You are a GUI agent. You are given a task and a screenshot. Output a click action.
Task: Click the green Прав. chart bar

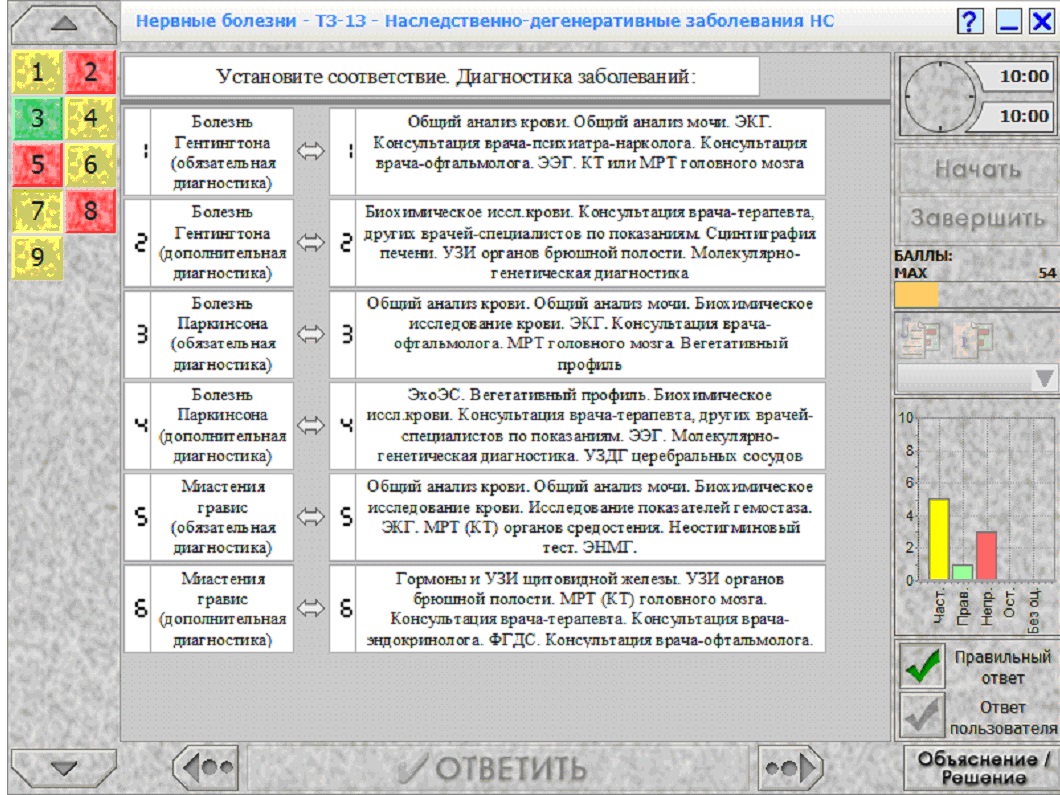tap(963, 572)
